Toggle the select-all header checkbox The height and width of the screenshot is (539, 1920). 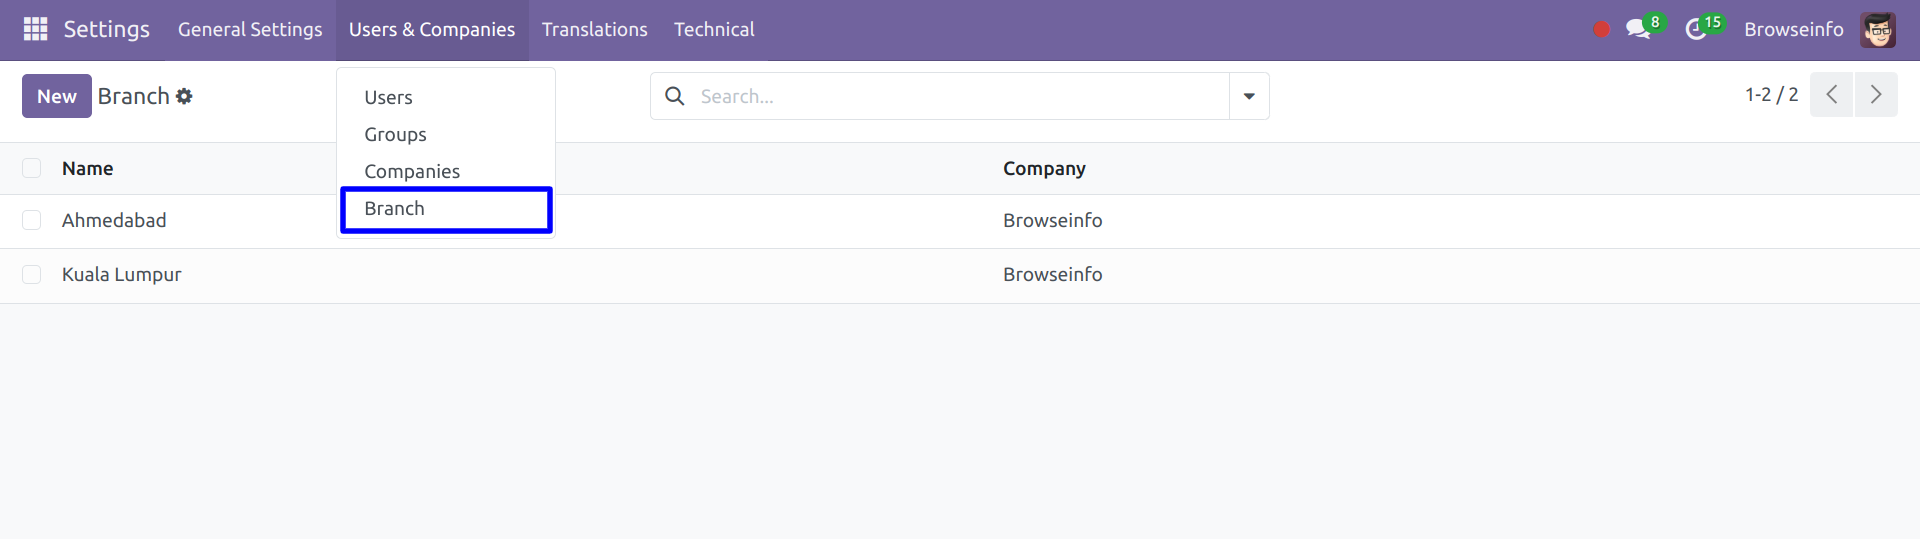pos(32,168)
